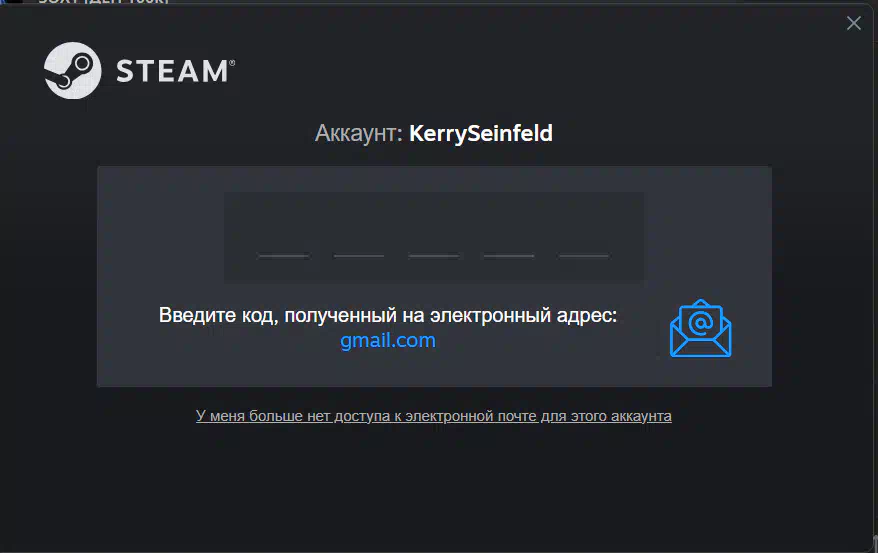Open the no-email-access help link

[433, 416]
